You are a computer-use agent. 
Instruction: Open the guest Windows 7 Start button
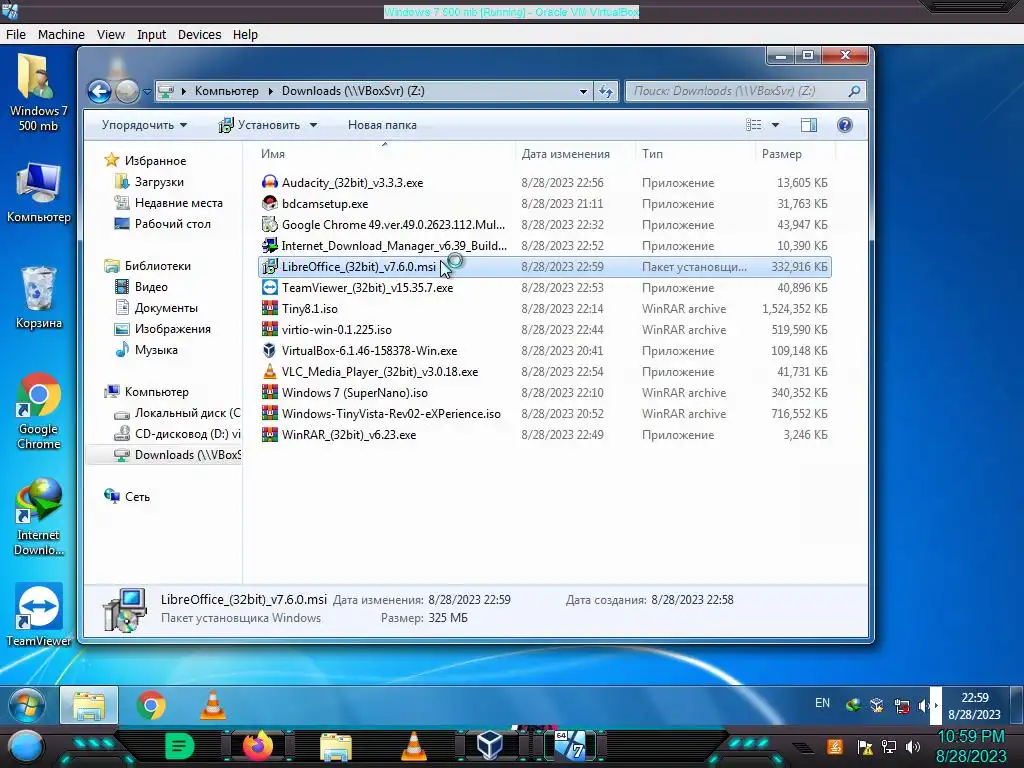point(27,706)
